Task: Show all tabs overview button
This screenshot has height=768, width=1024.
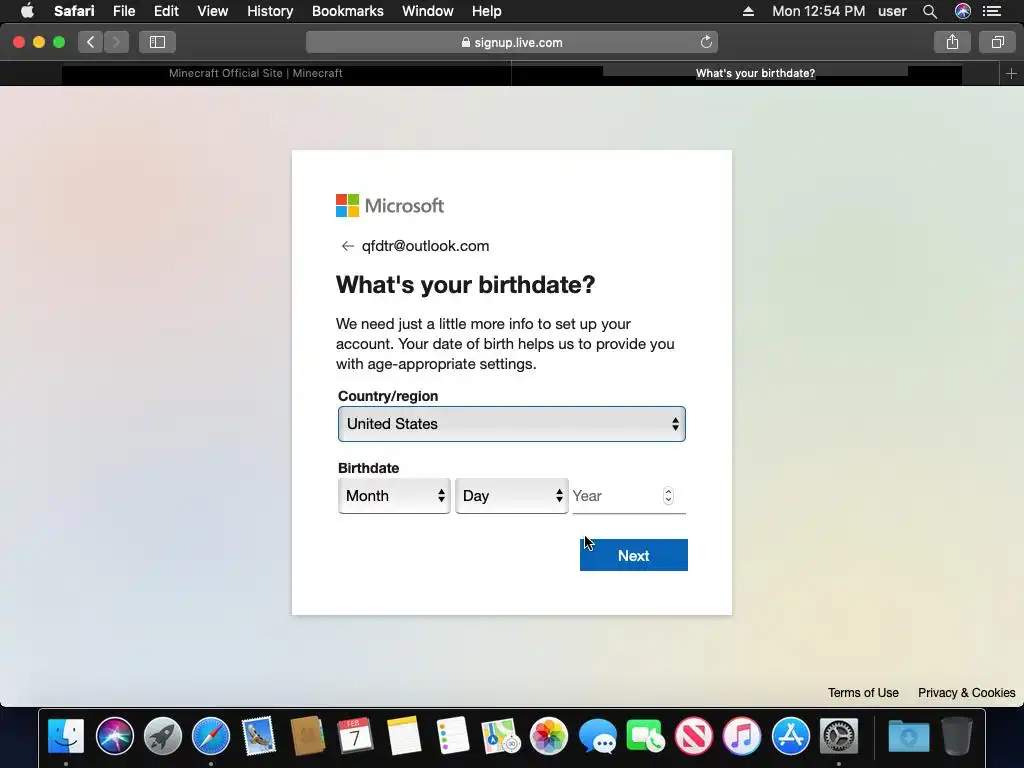Action: (997, 42)
